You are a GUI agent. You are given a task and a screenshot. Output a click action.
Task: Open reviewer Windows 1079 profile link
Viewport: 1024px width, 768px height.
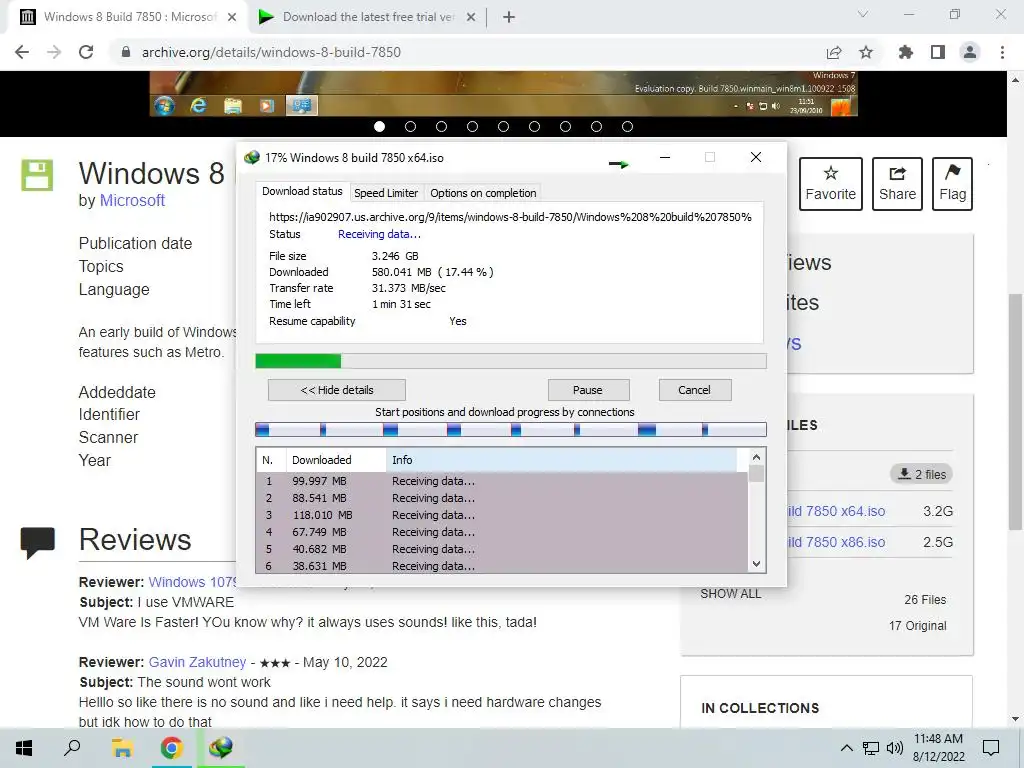[x=193, y=582]
